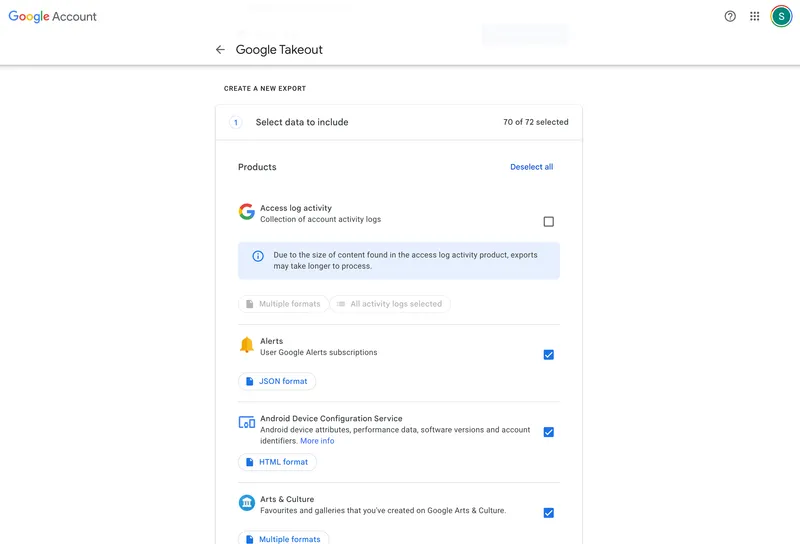The width and height of the screenshot is (800, 544).
Task: Click the file icon in the HTML format chip
Action: click(249, 462)
